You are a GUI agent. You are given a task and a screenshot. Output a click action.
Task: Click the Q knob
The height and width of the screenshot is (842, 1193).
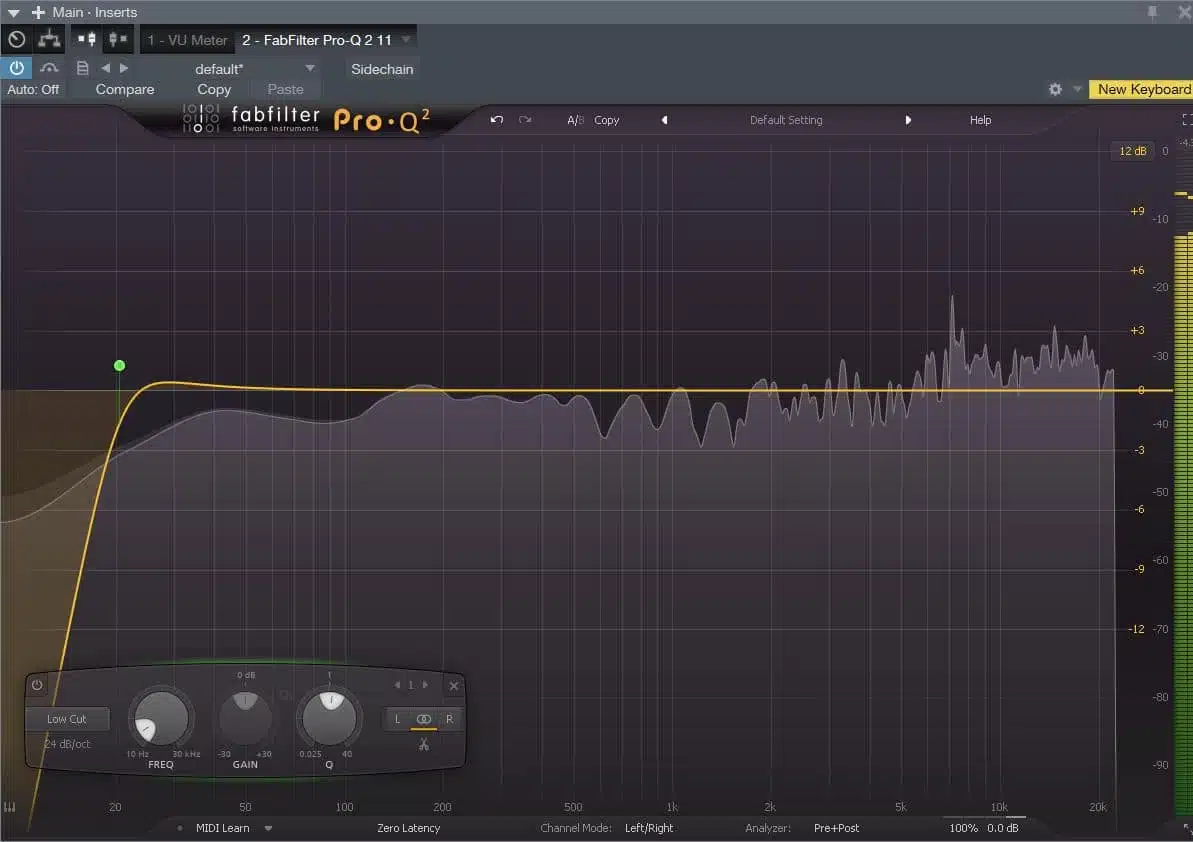(329, 718)
